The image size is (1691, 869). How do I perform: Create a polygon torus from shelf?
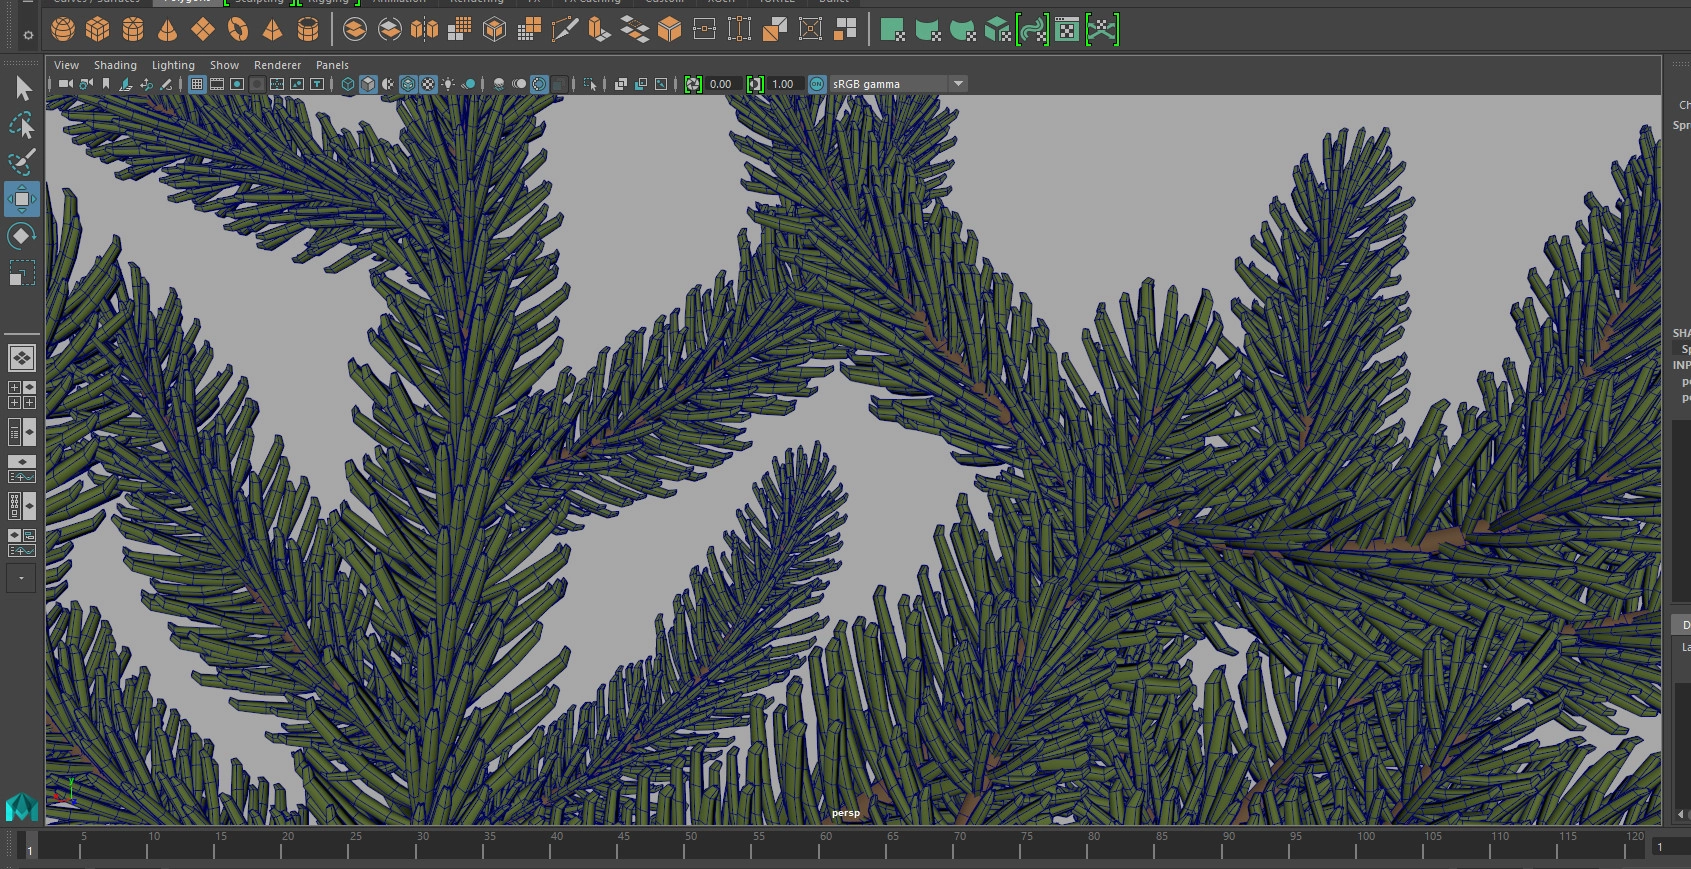tap(238, 30)
